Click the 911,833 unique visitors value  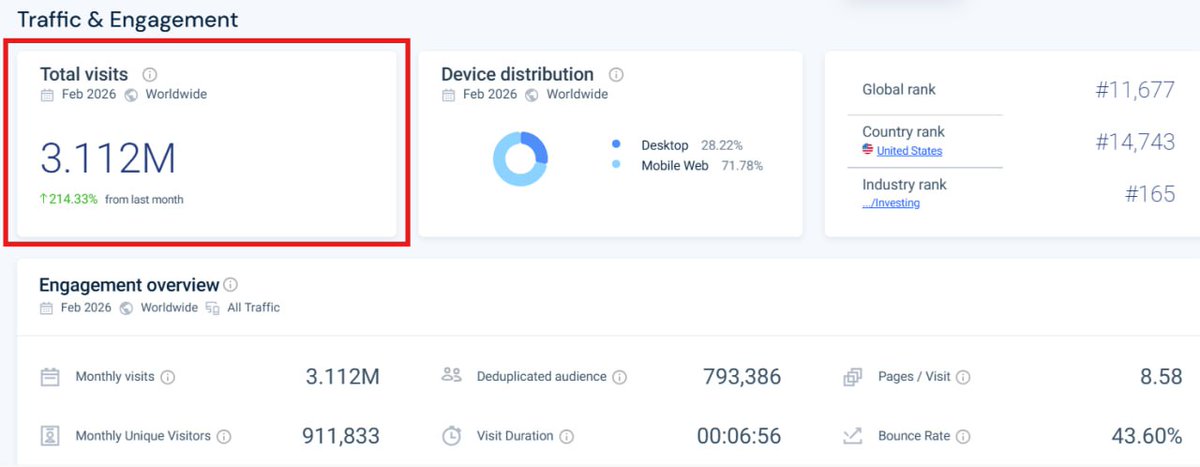[x=341, y=436]
